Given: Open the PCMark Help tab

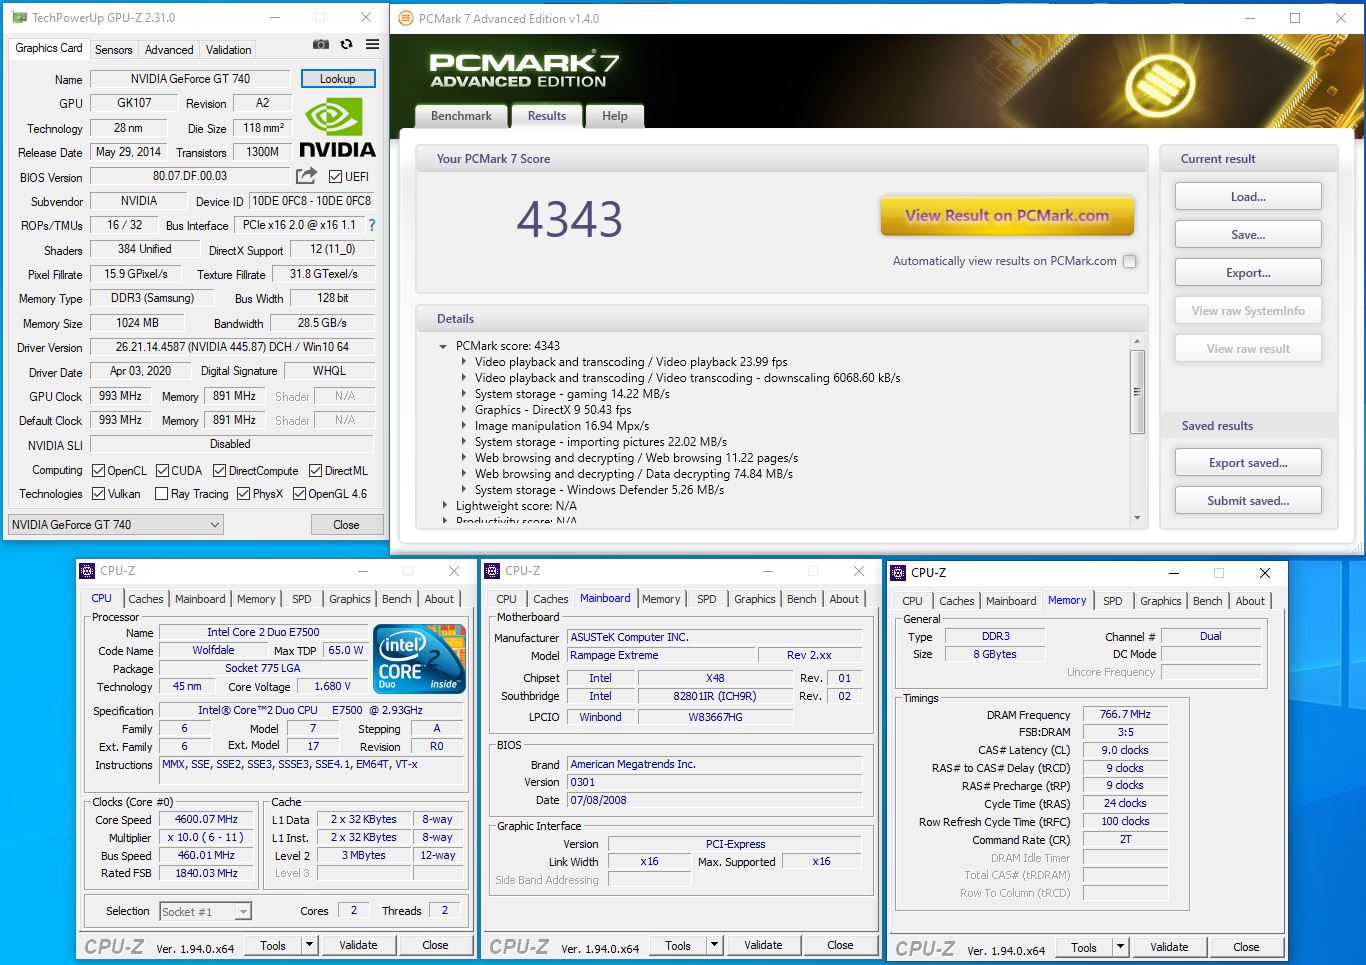Looking at the screenshot, I should tap(615, 116).
